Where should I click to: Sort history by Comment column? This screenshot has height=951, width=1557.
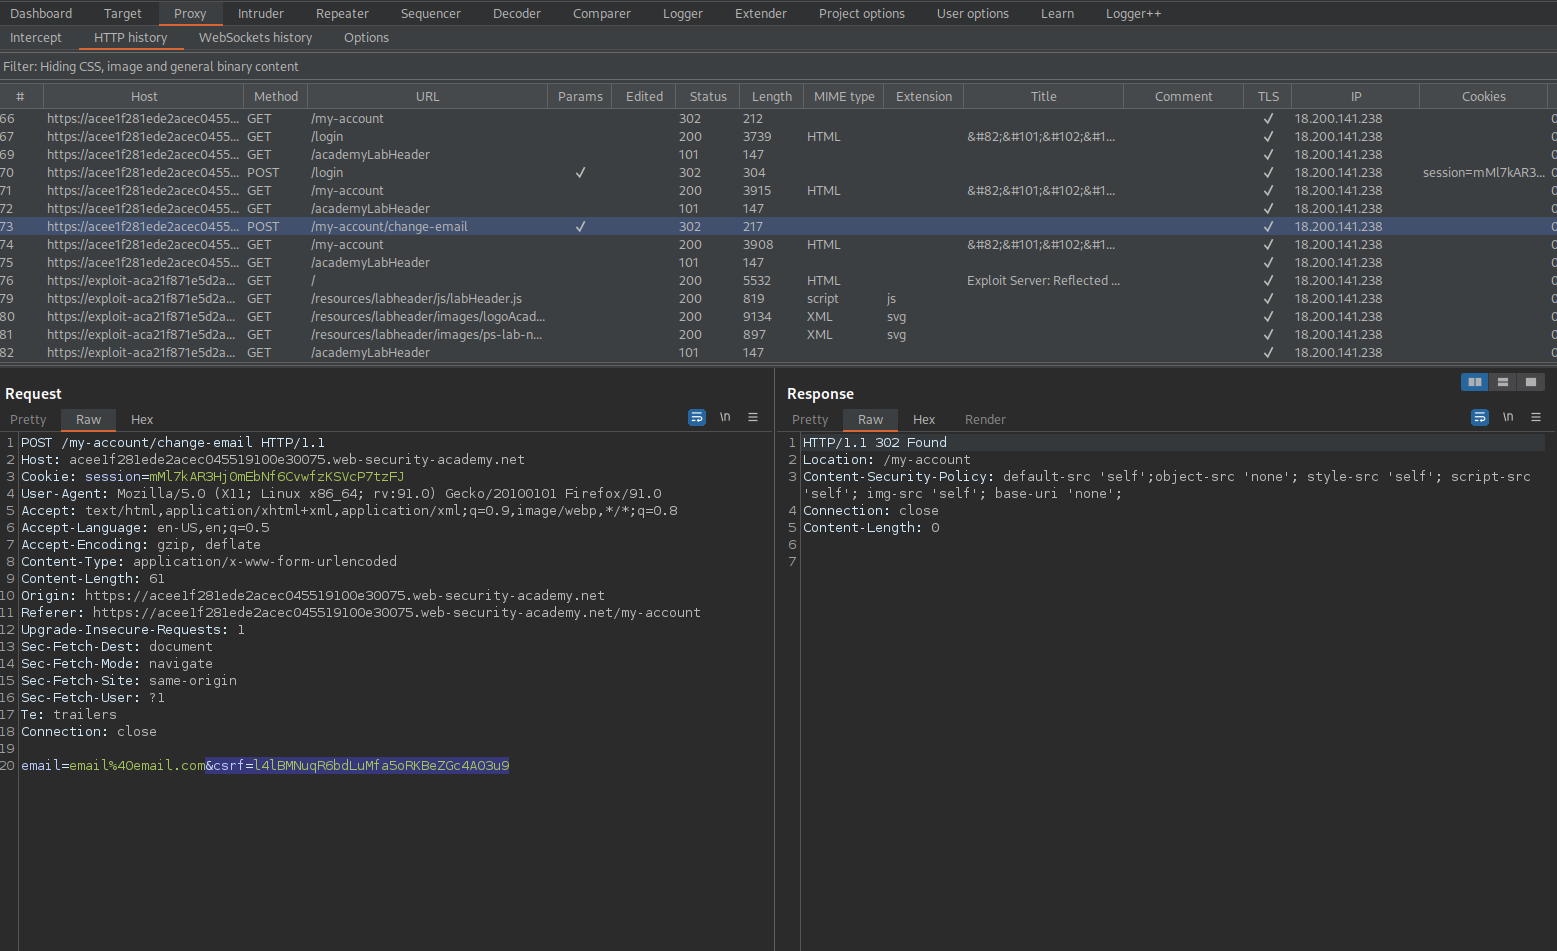point(1184,96)
